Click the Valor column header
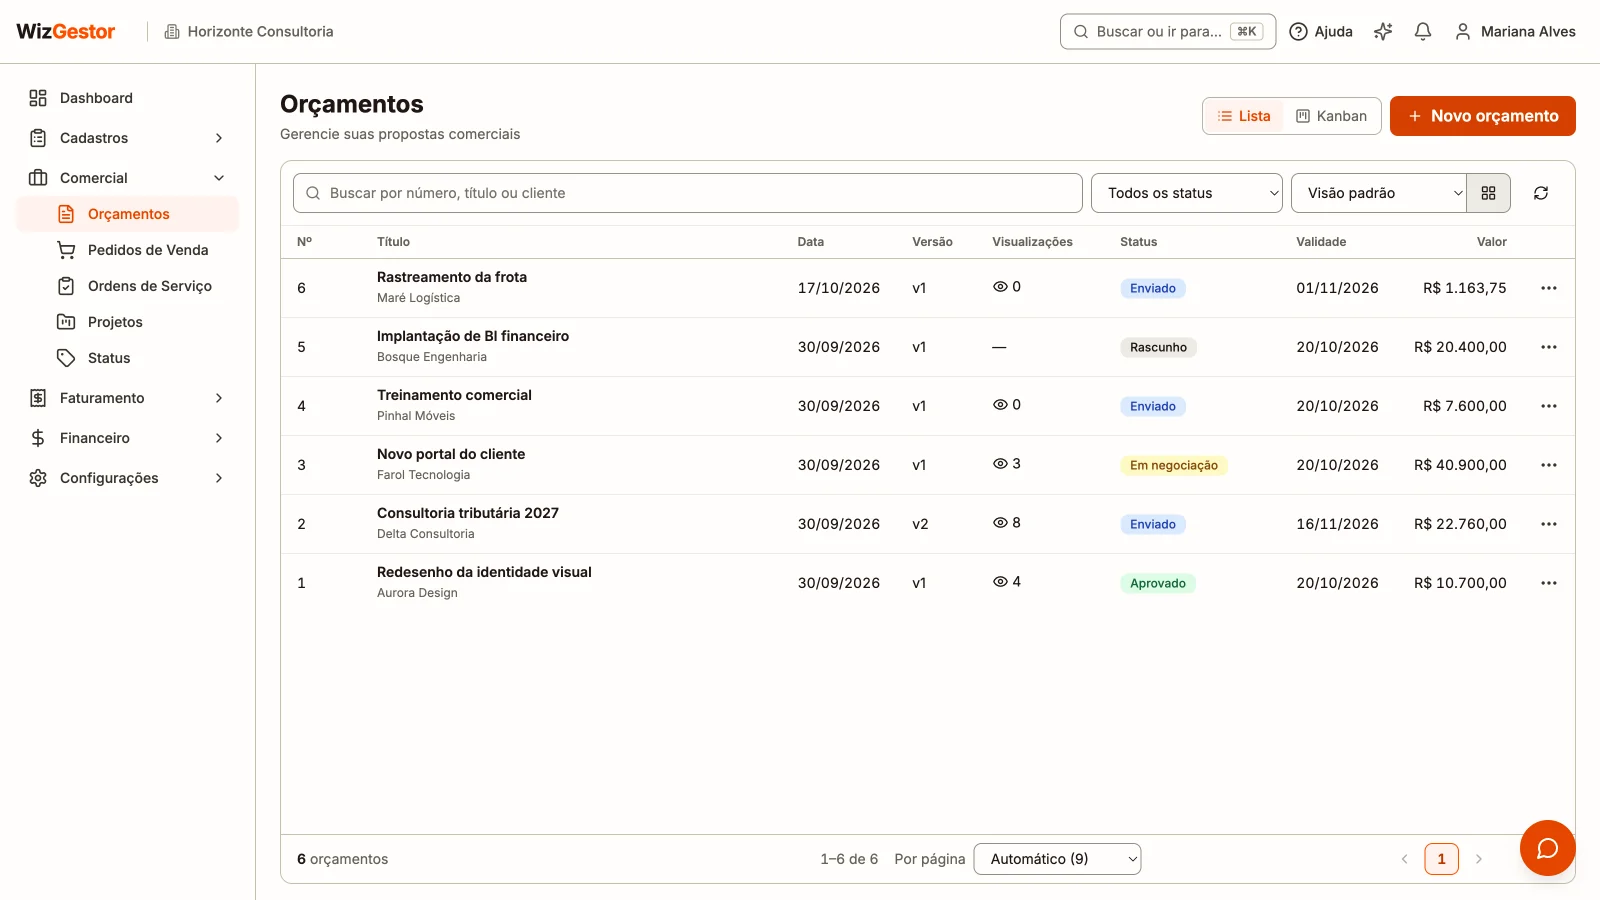Screen dimensions: 1600x900 [x=1491, y=242]
